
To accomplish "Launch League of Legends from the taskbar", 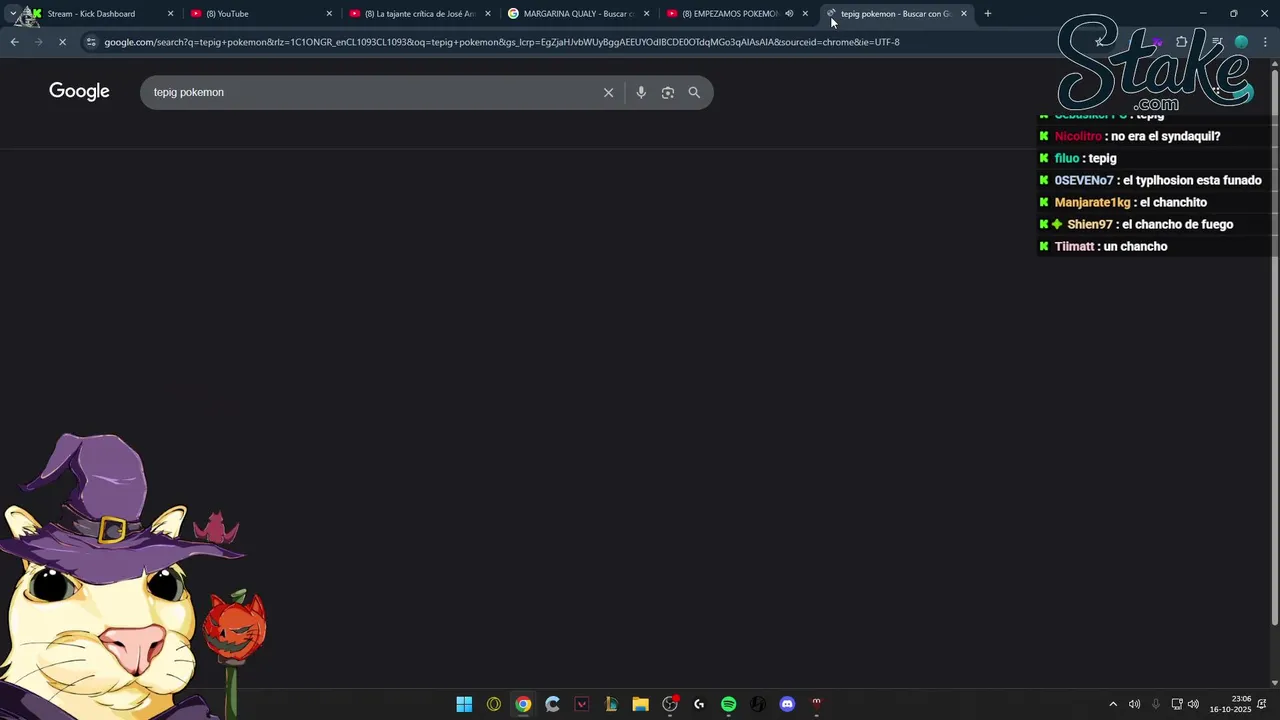I will coord(611,705).
